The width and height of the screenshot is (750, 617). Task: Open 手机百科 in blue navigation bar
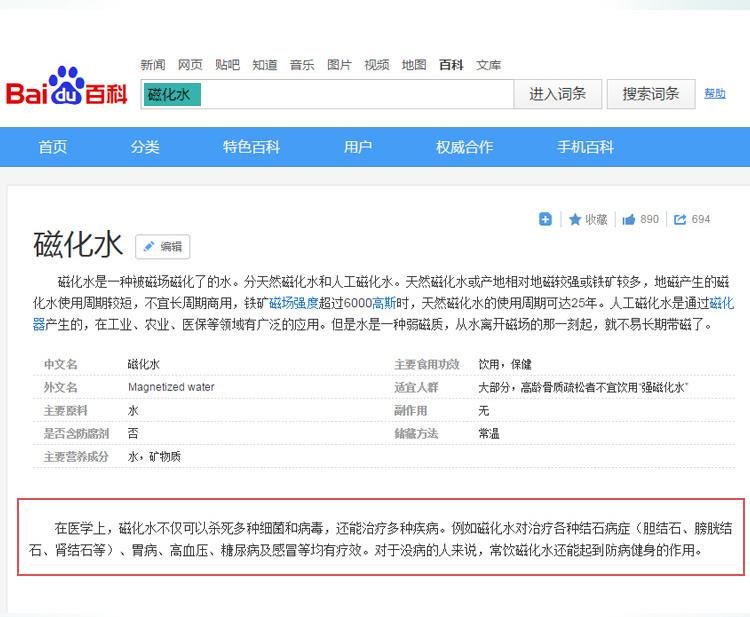585,147
